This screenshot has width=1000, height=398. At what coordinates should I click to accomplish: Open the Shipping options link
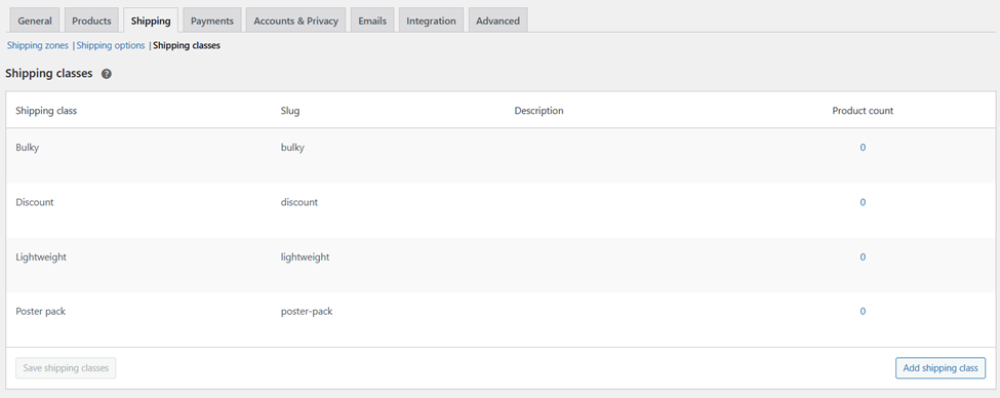click(x=111, y=45)
